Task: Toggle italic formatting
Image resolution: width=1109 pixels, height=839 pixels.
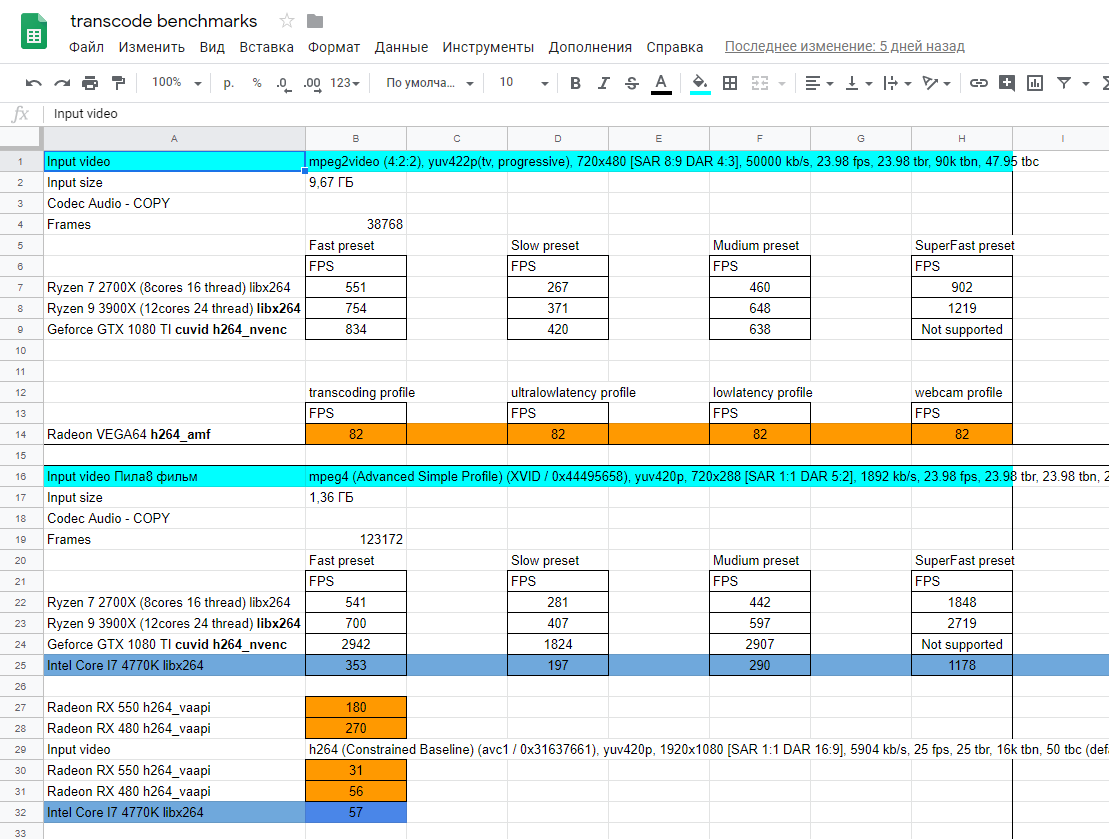Action: point(603,83)
